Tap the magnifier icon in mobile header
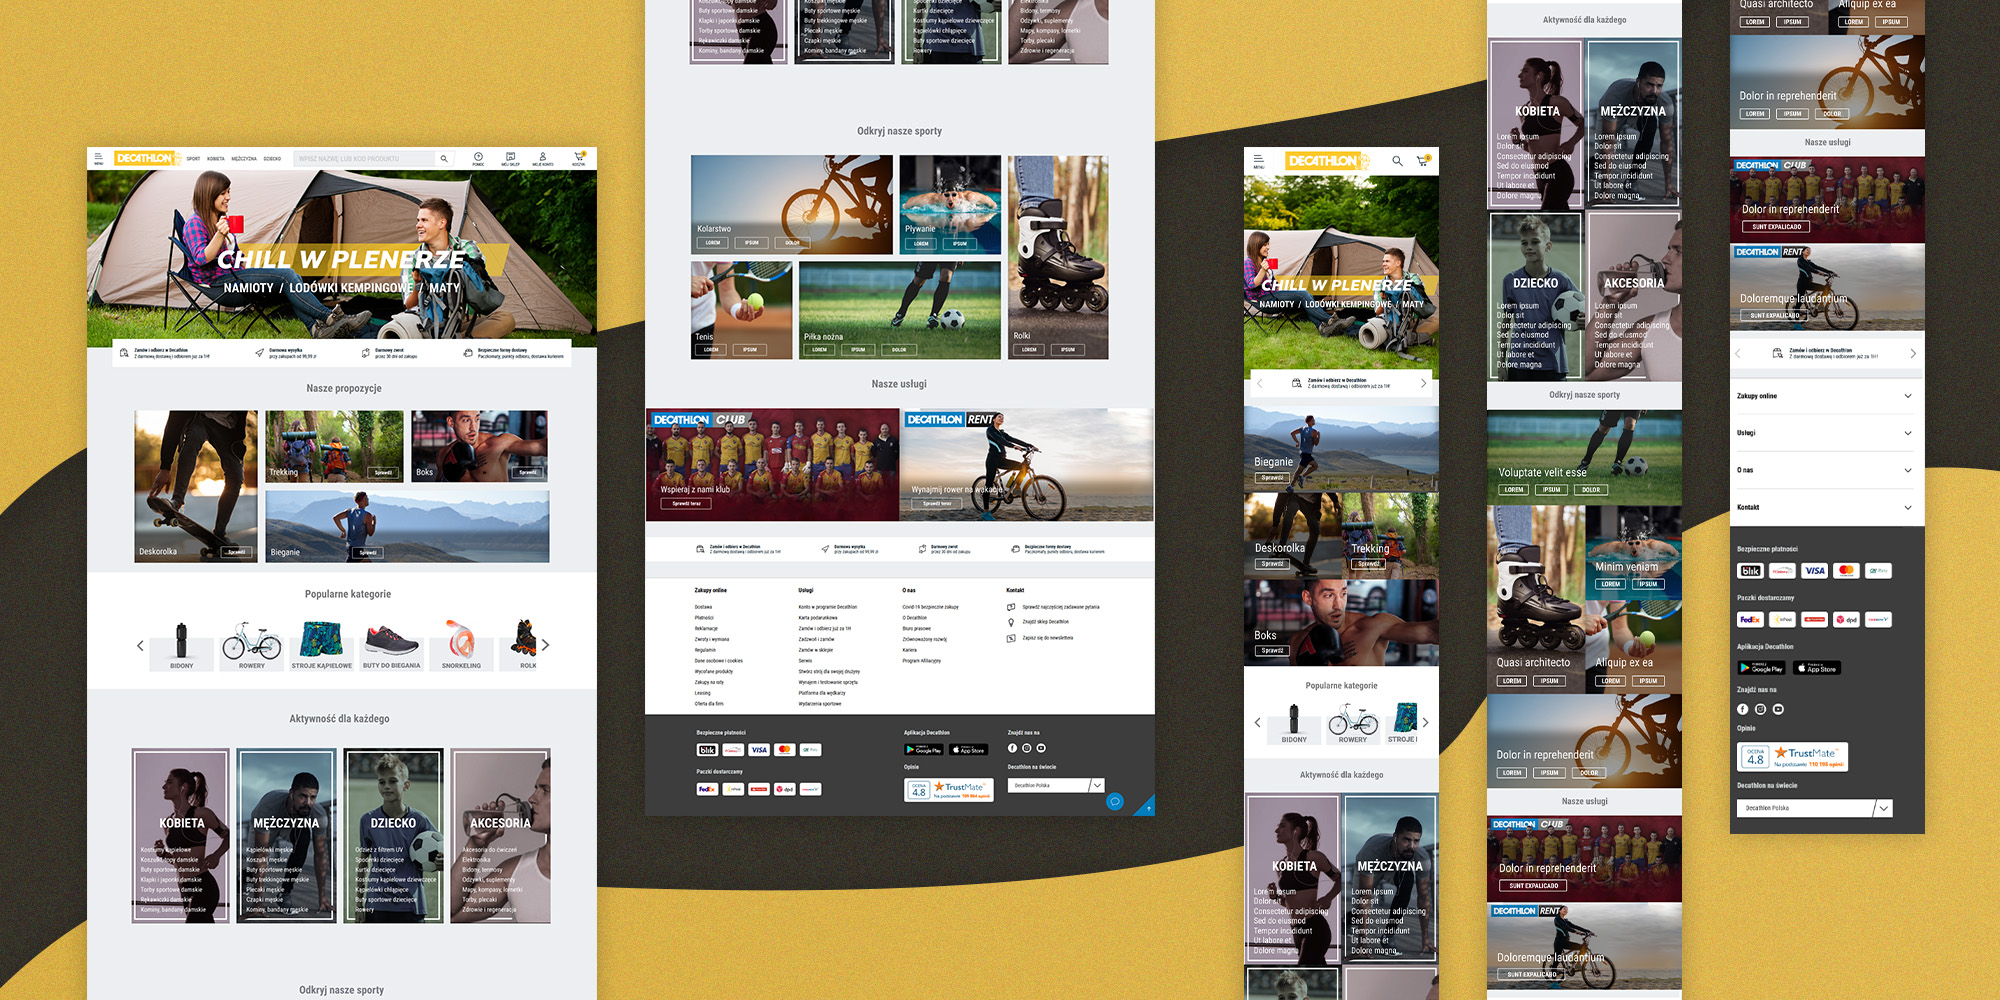The height and width of the screenshot is (1000, 2000). [1397, 161]
